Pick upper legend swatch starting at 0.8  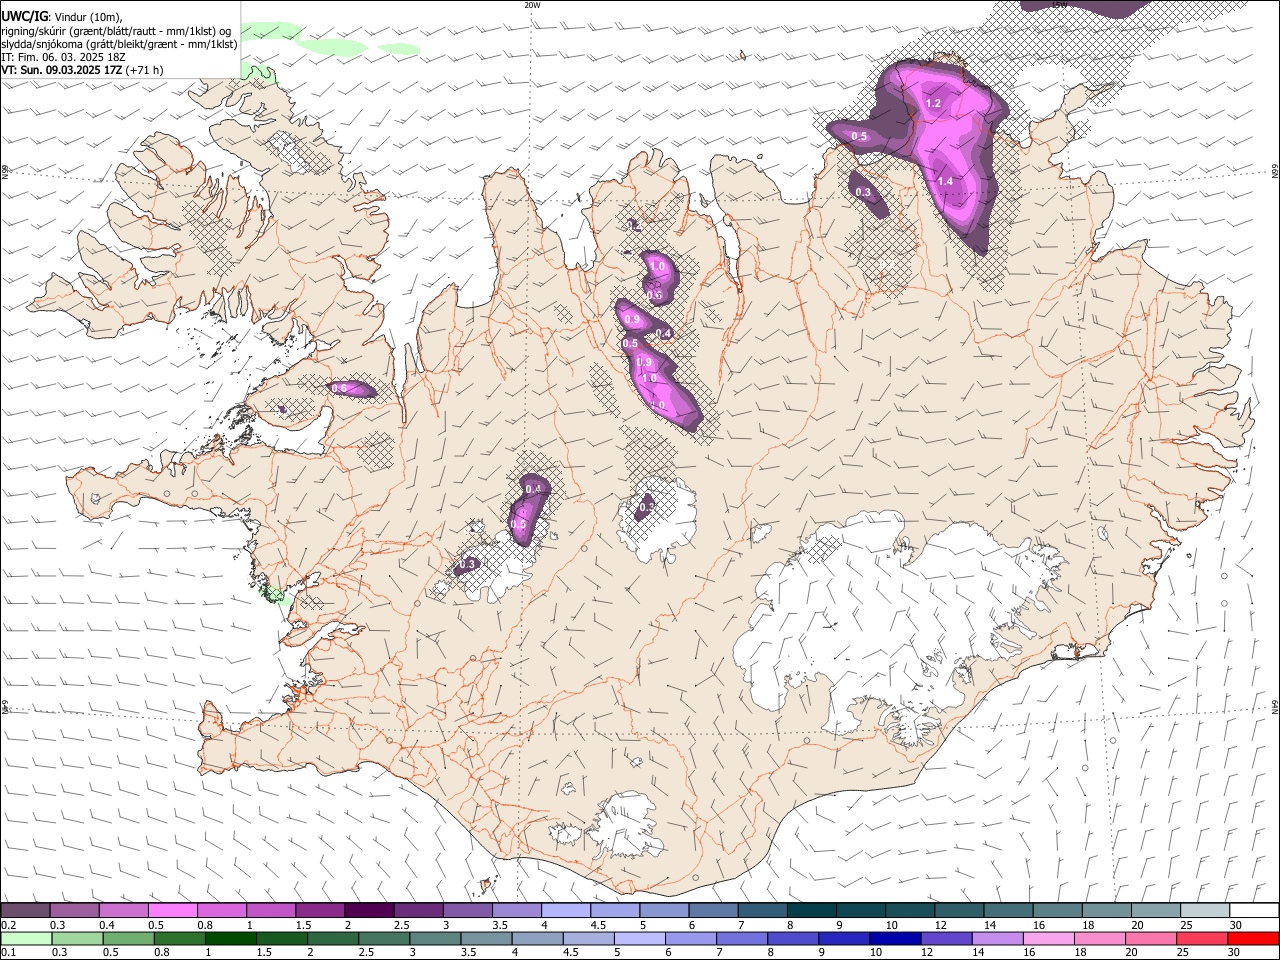click(221, 910)
